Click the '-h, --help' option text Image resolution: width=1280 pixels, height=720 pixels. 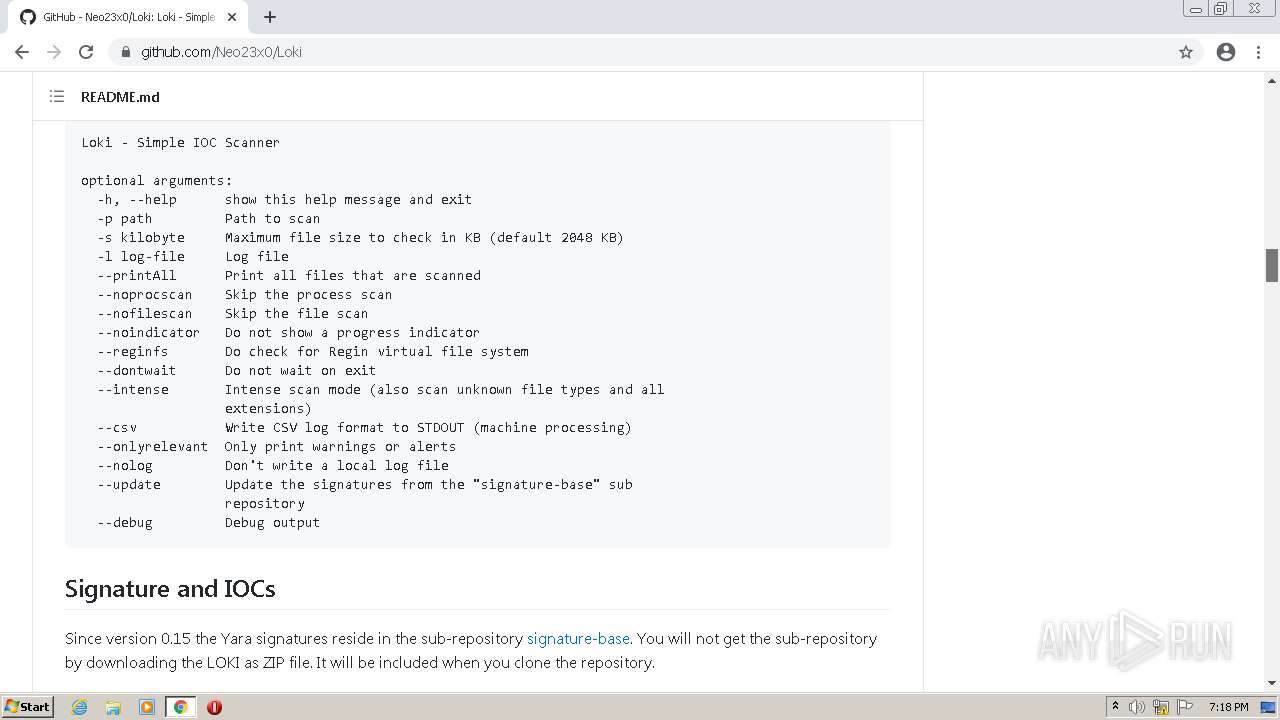(x=137, y=199)
